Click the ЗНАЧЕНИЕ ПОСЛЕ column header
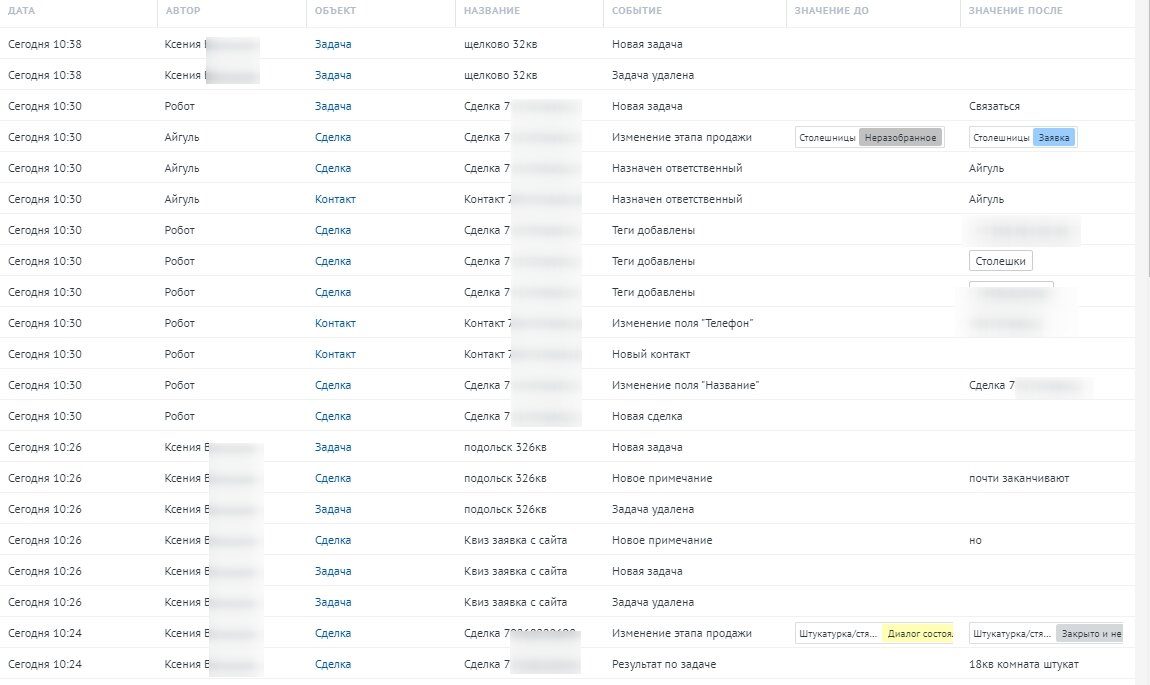 [1015, 11]
